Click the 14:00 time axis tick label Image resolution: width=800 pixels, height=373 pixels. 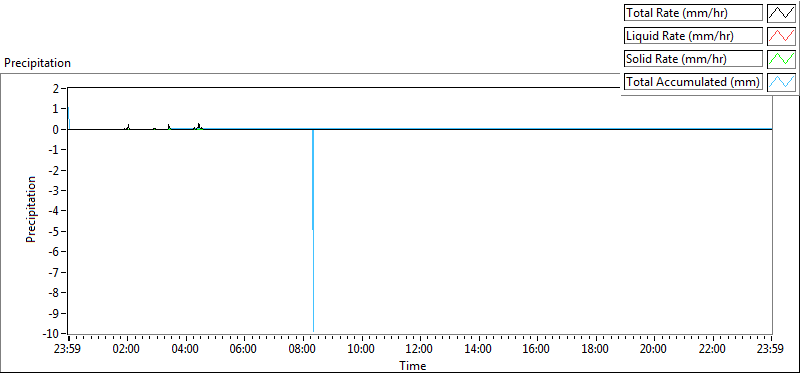click(x=478, y=350)
